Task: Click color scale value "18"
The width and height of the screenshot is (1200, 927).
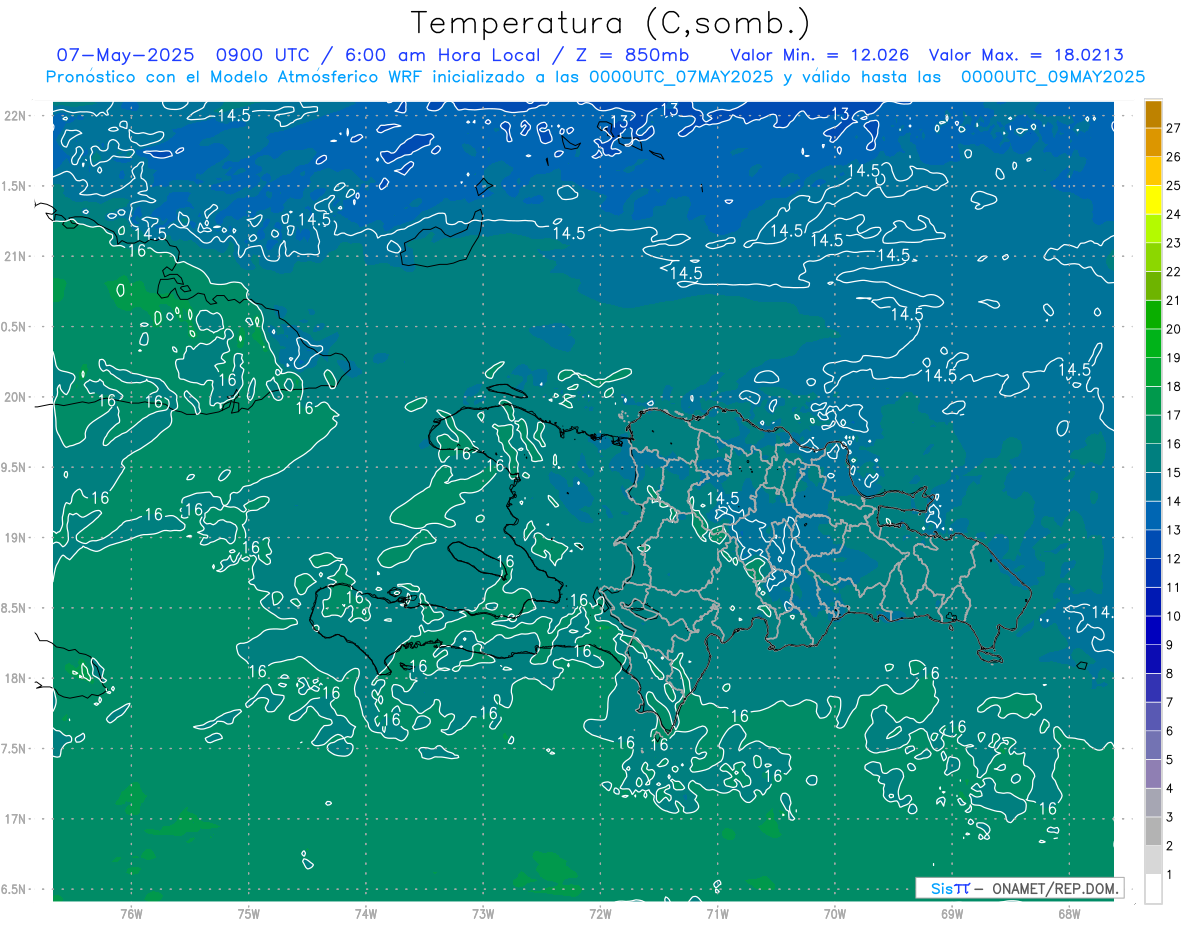Action: (1174, 387)
